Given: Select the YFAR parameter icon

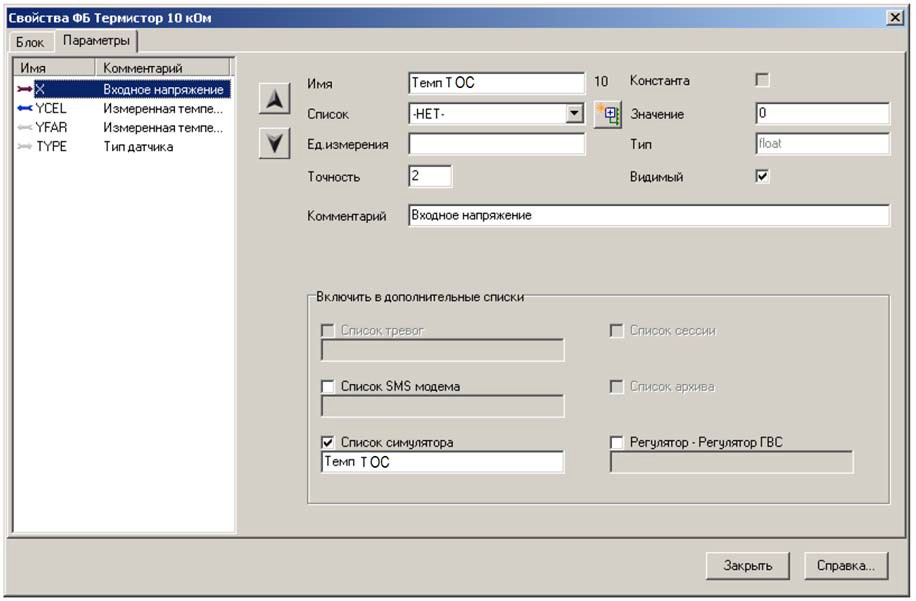Looking at the screenshot, I should pos(24,127).
